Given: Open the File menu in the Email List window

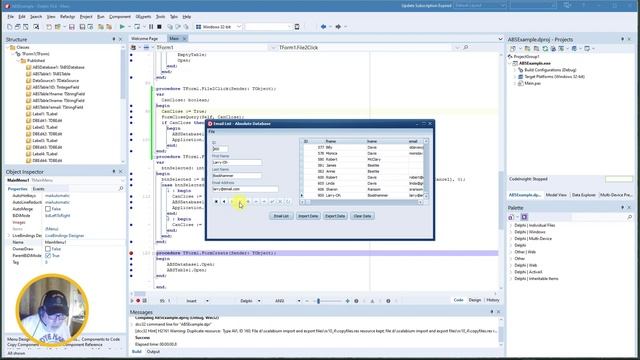Looking at the screenshot, I should point(211,132).
